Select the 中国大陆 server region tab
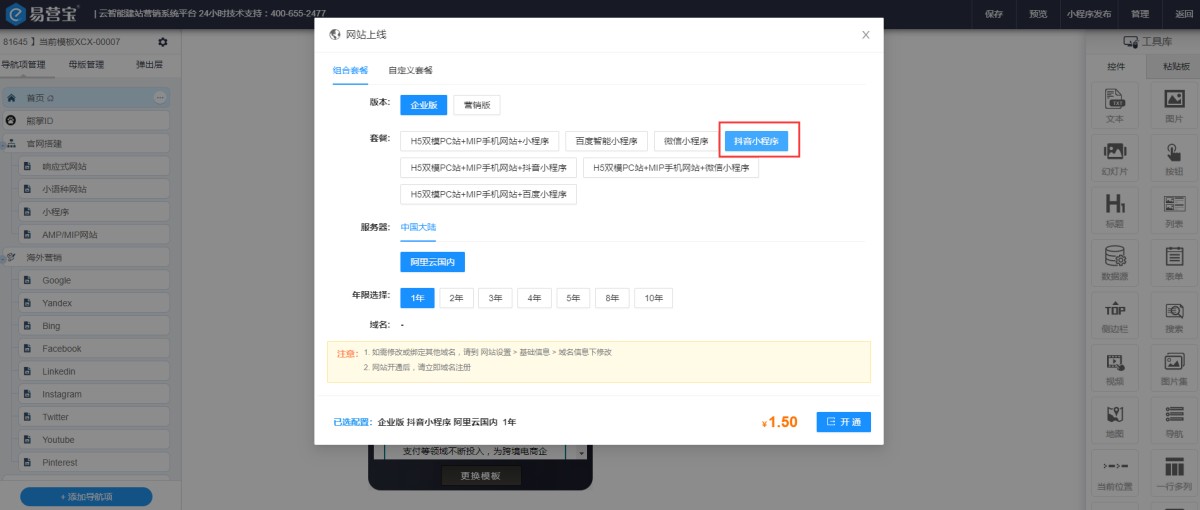Screen dimensions: 1200x510 [x=418, y=227]
